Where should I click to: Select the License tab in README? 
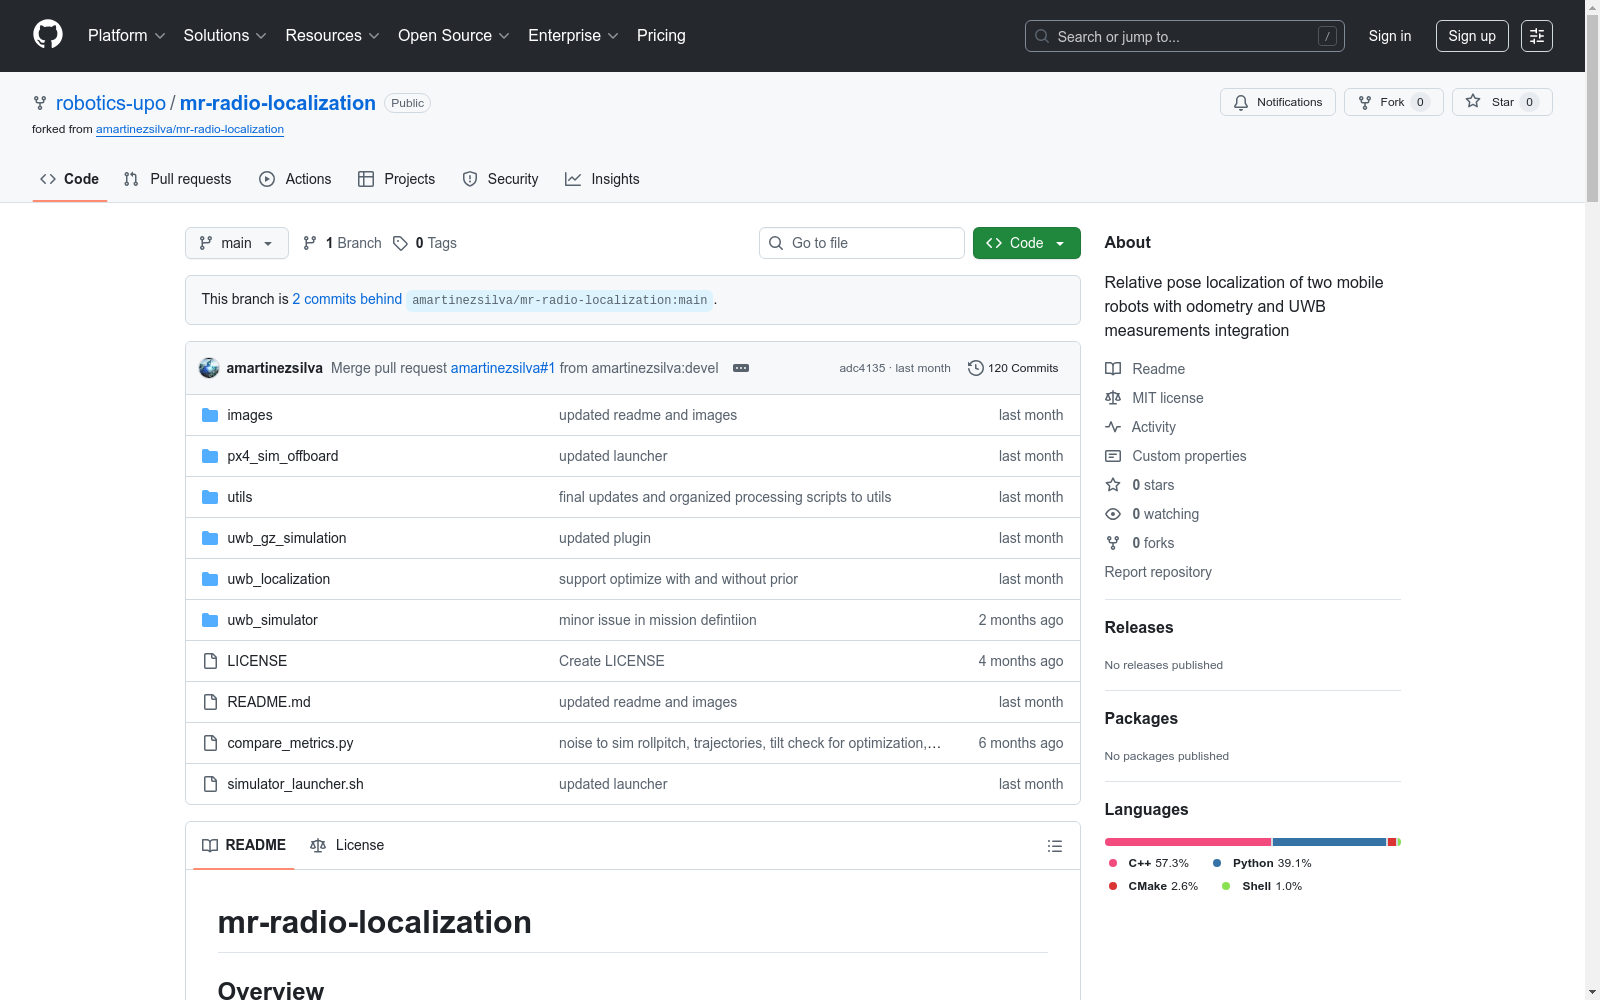click(x=347, y=845)
